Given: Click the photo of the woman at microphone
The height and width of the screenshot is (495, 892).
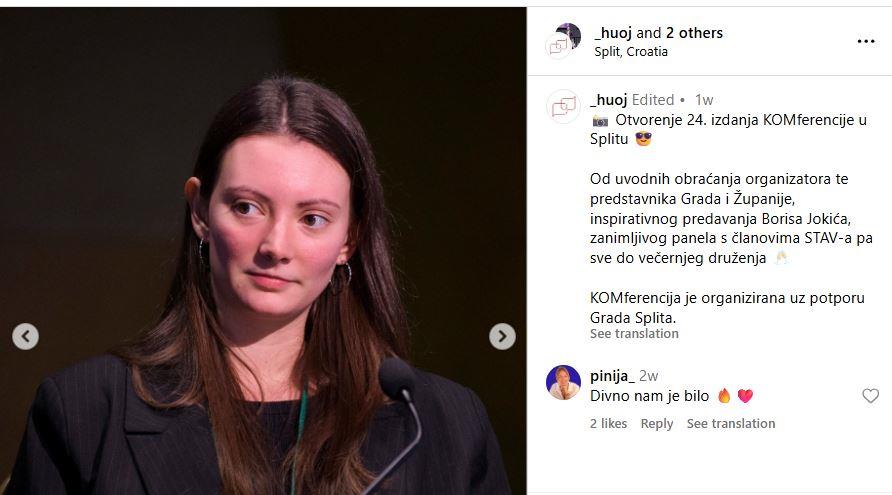Looking at the screenshot, I should (x=263, y=250).
